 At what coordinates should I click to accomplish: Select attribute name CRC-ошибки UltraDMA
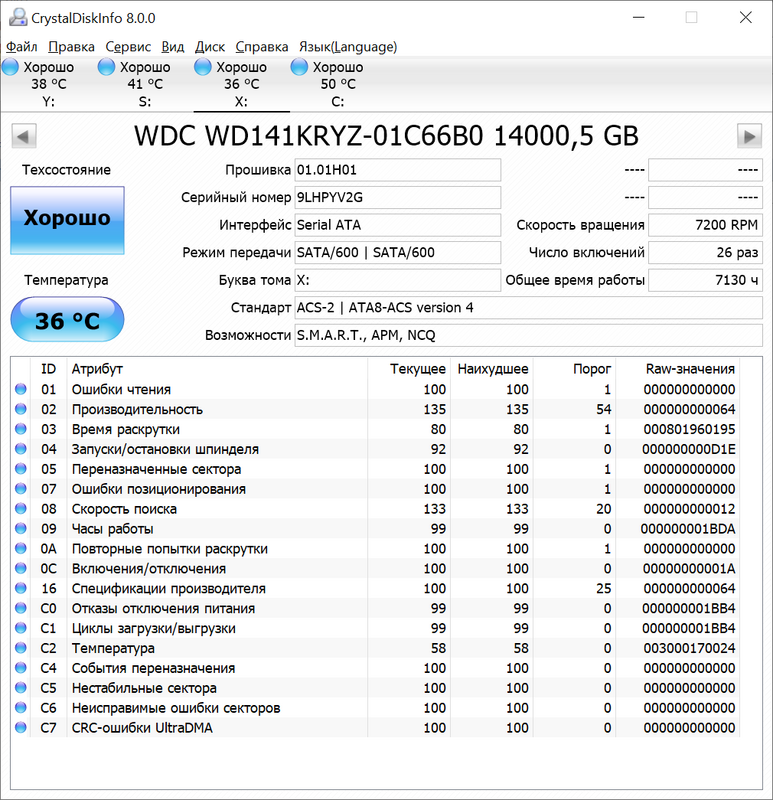click(142, 728)
